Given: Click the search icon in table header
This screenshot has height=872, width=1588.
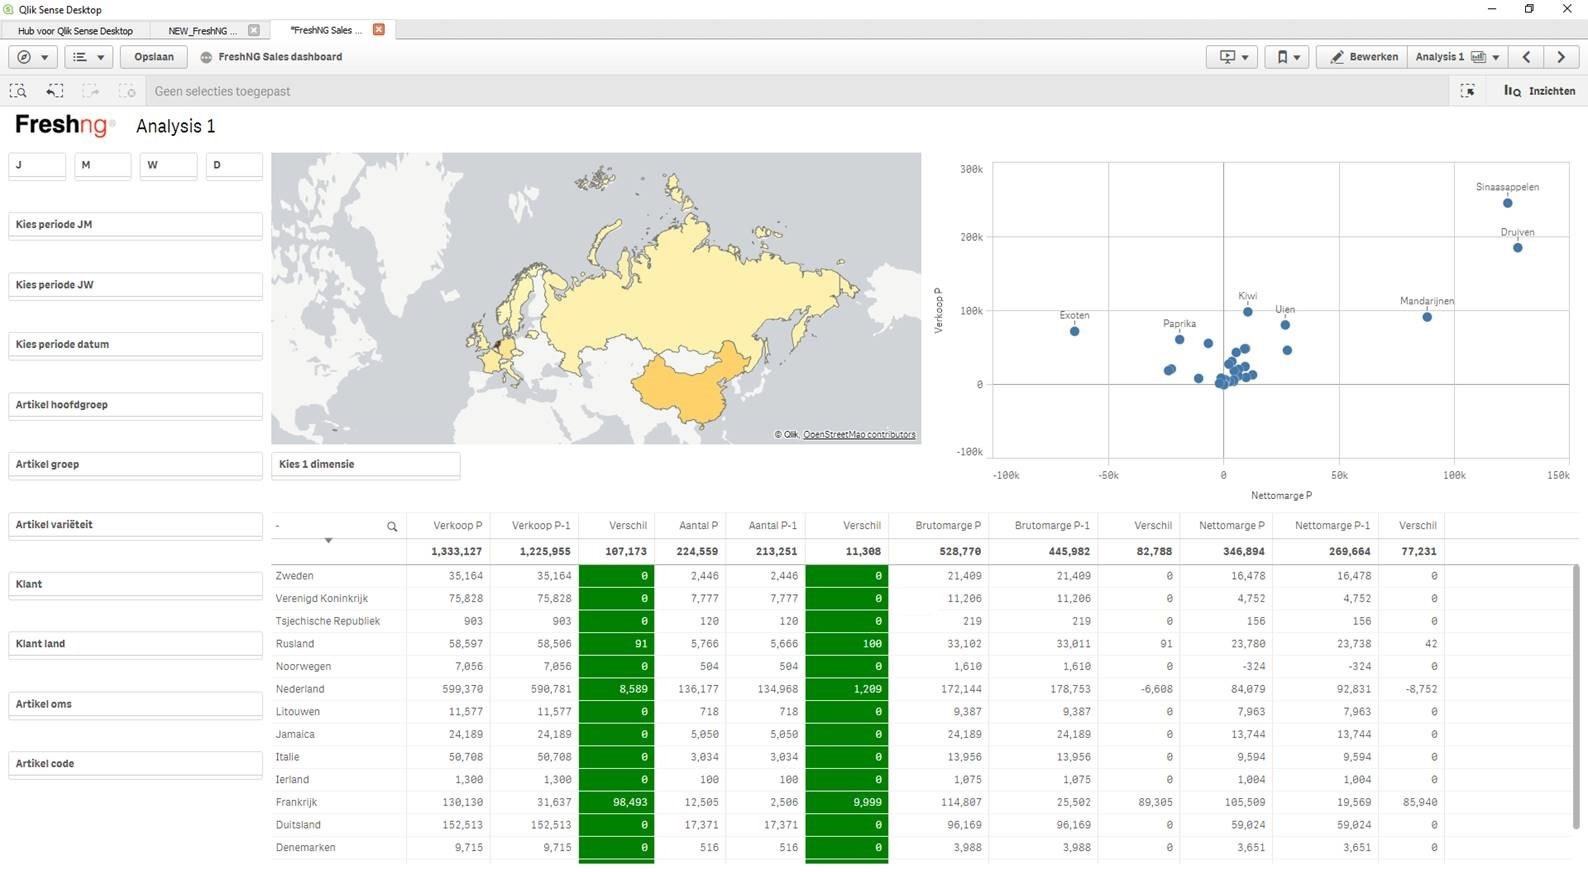Looking at the screenshot, I should (392, 526).
